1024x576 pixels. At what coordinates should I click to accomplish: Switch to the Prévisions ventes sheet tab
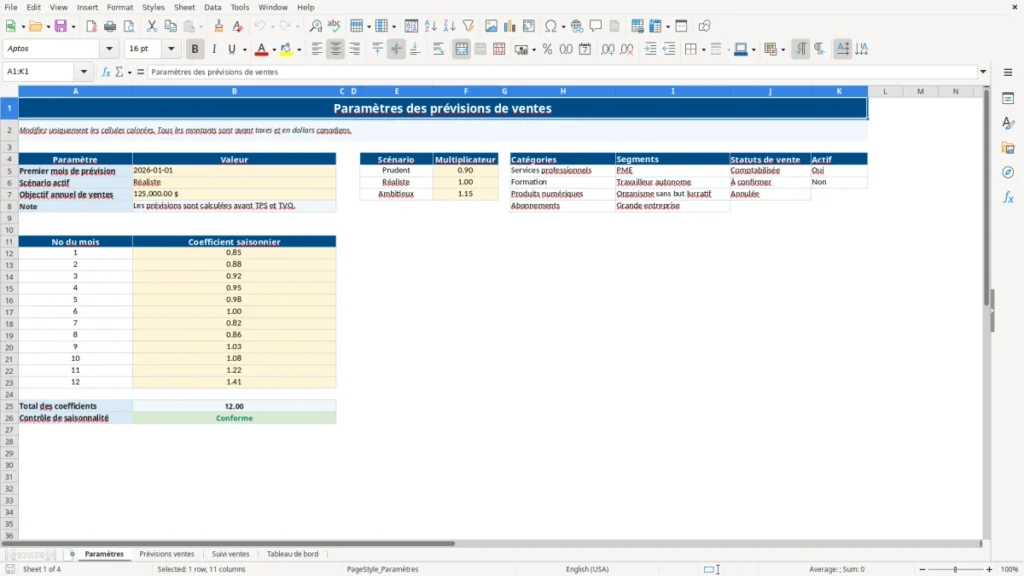point(167,554)
